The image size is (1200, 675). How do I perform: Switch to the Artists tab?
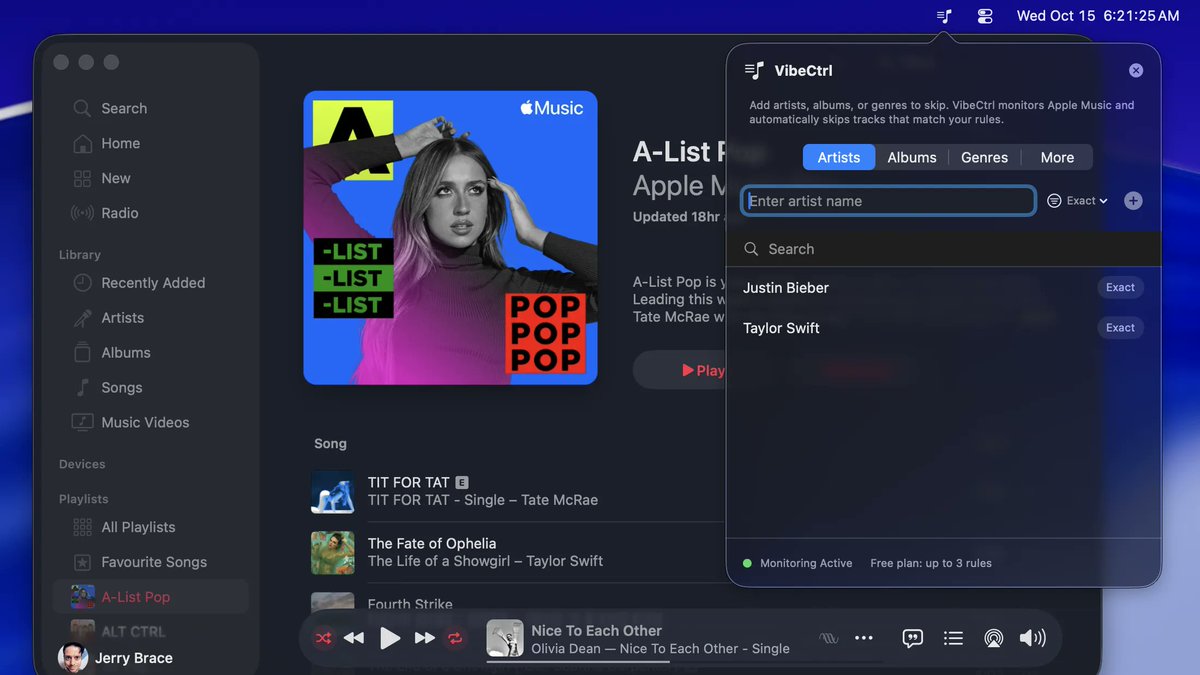click(x=839, y=157)
